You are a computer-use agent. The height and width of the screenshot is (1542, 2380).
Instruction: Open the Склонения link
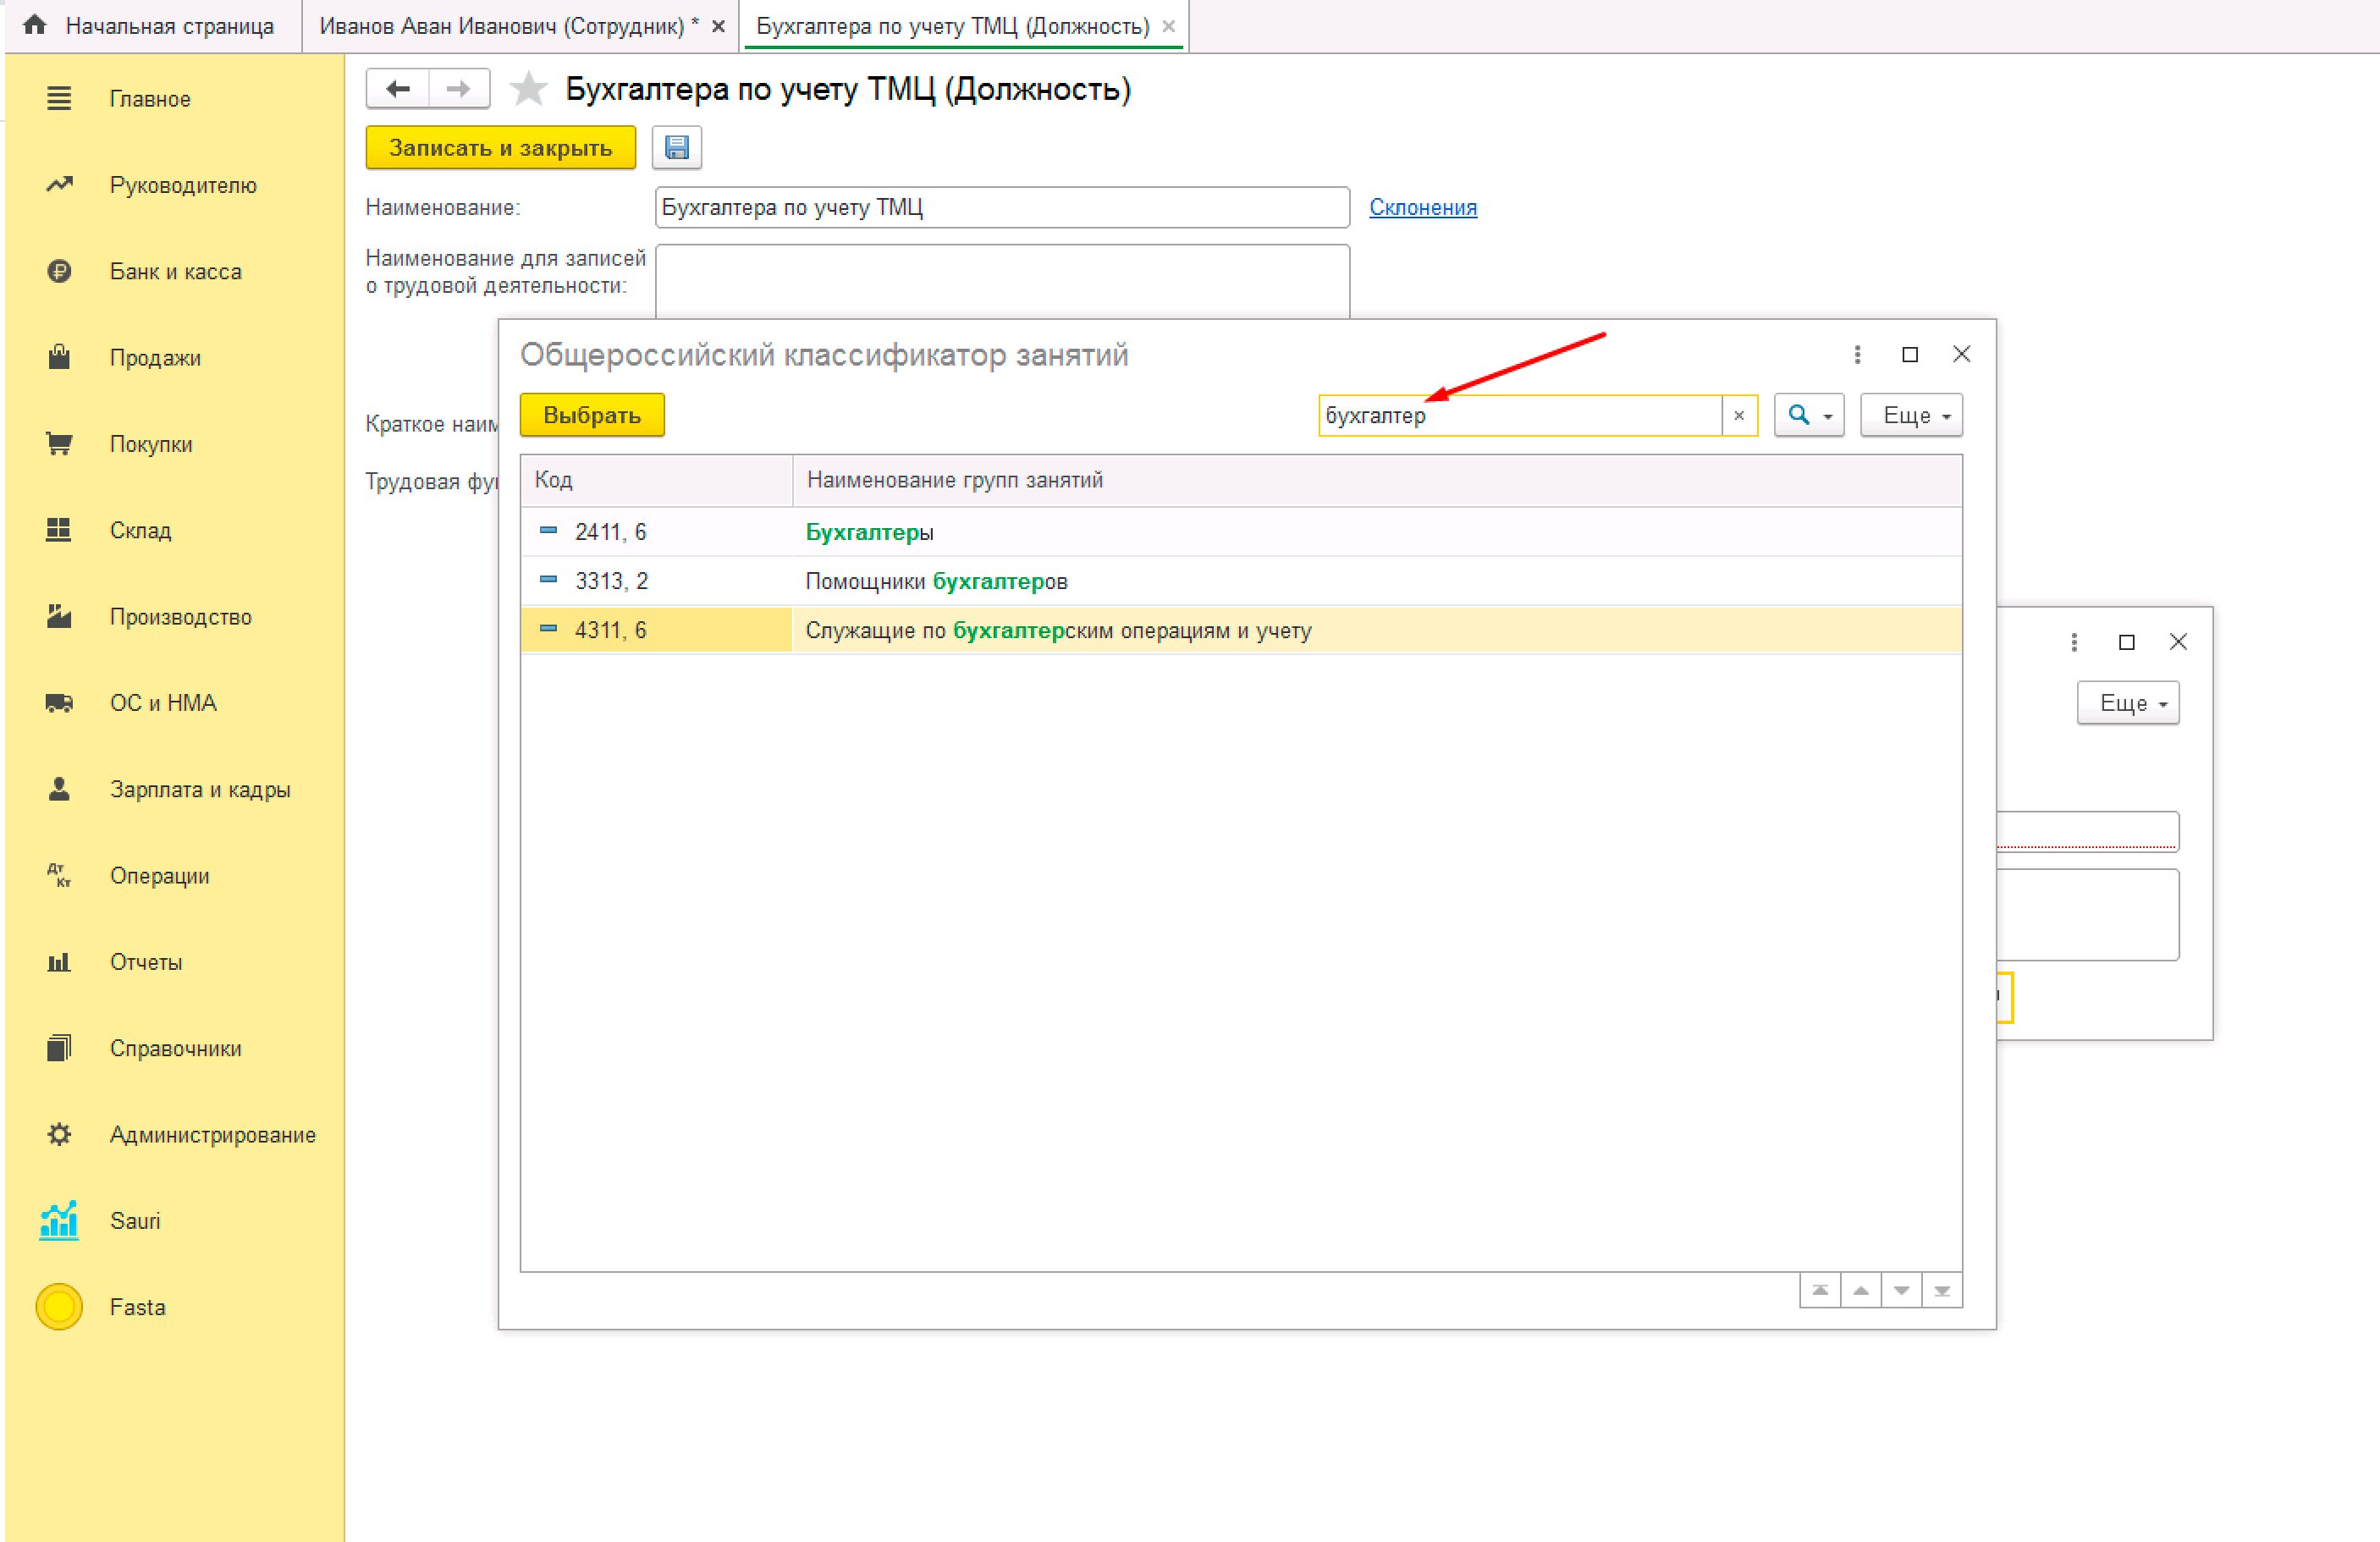point(1422,207)
